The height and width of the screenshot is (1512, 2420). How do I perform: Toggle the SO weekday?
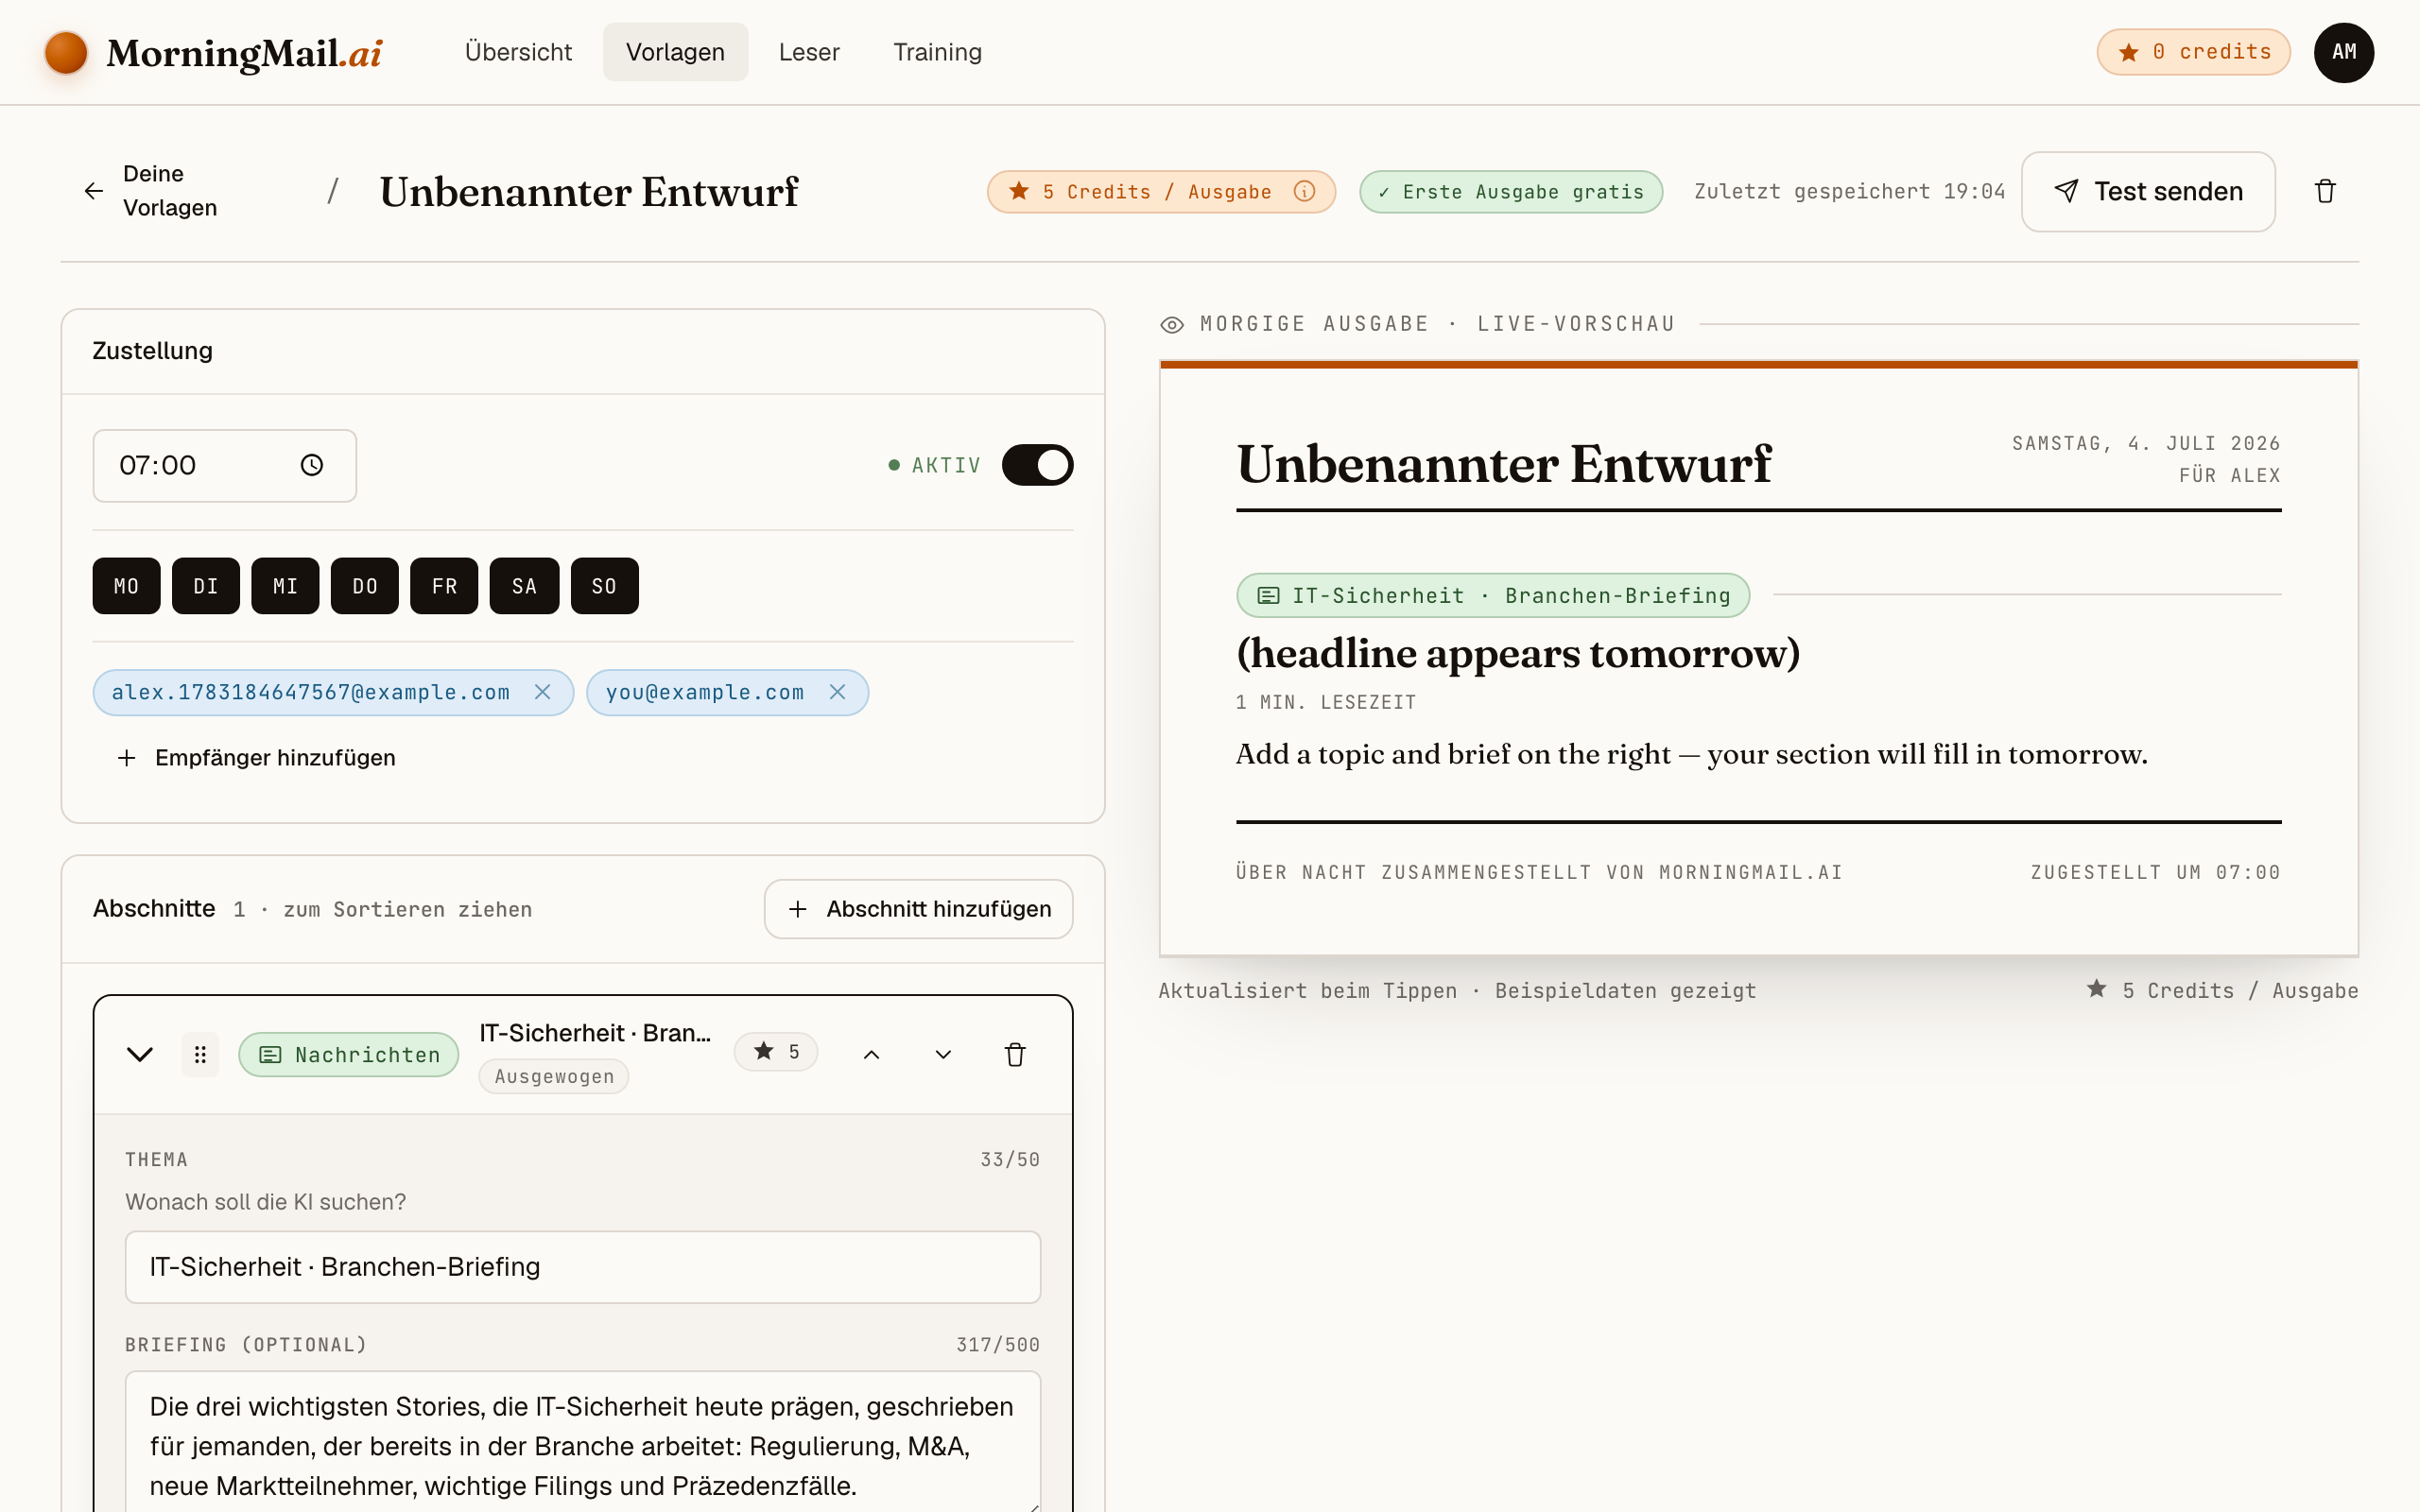click(x=604, y=586)
